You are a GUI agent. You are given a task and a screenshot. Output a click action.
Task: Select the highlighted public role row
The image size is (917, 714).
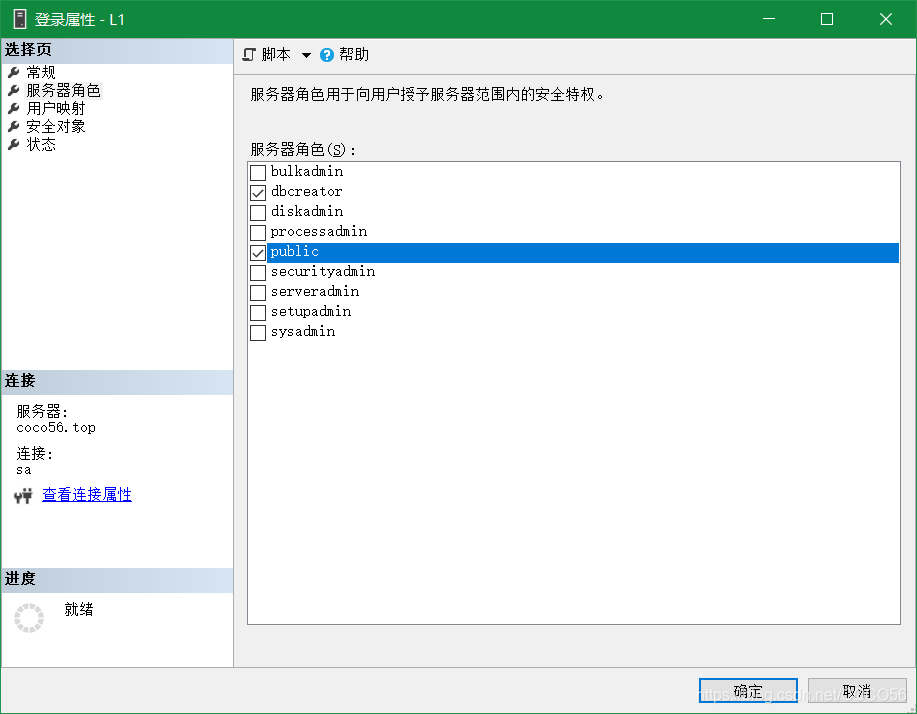(x=582, y=253)
